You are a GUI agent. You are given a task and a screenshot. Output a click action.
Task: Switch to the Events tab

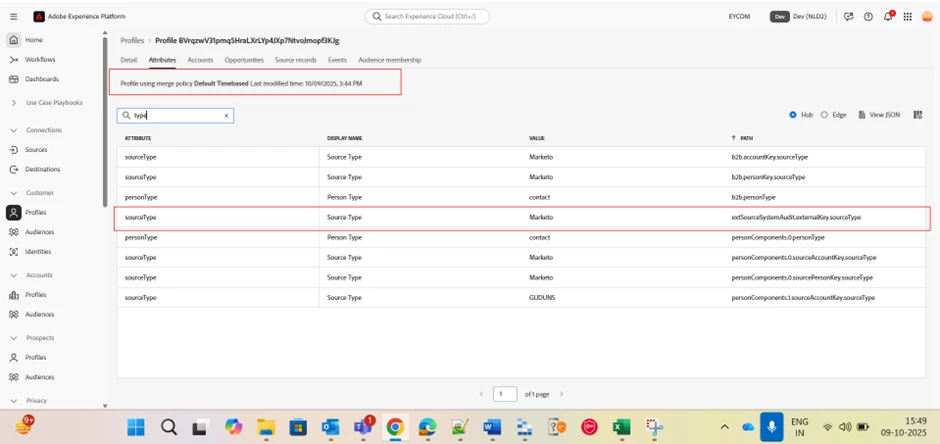[337, 60]
